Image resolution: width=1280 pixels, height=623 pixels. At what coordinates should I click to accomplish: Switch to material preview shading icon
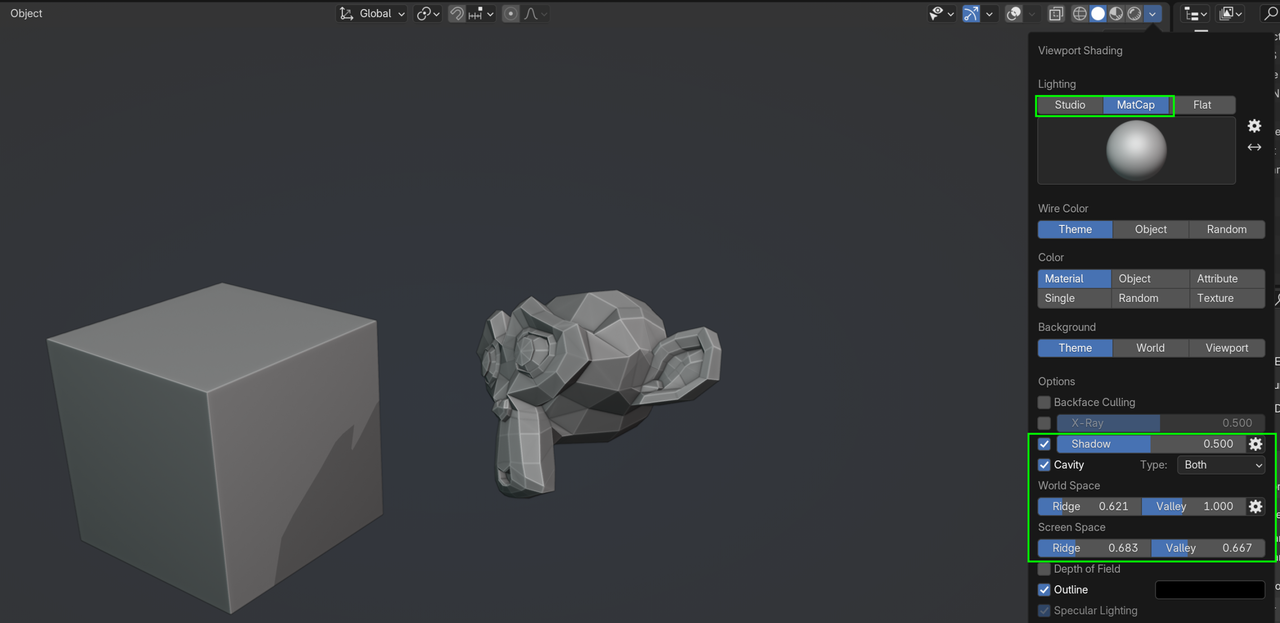(x=1116, y=14)
